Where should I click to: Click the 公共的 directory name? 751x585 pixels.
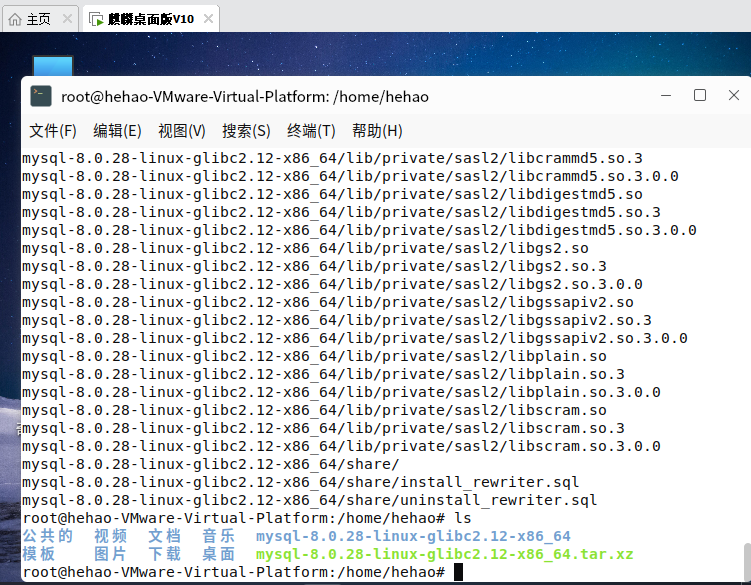point(47,536)
